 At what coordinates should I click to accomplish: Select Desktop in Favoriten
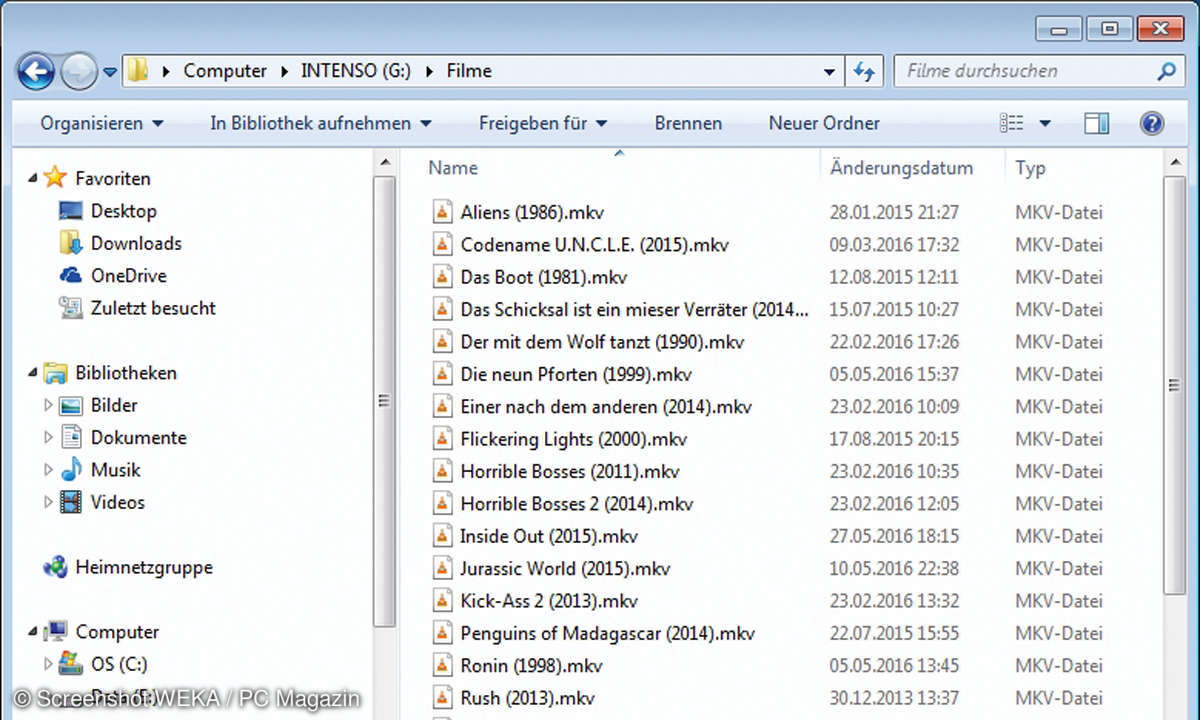pyautogui.click(x=123, y=211)
